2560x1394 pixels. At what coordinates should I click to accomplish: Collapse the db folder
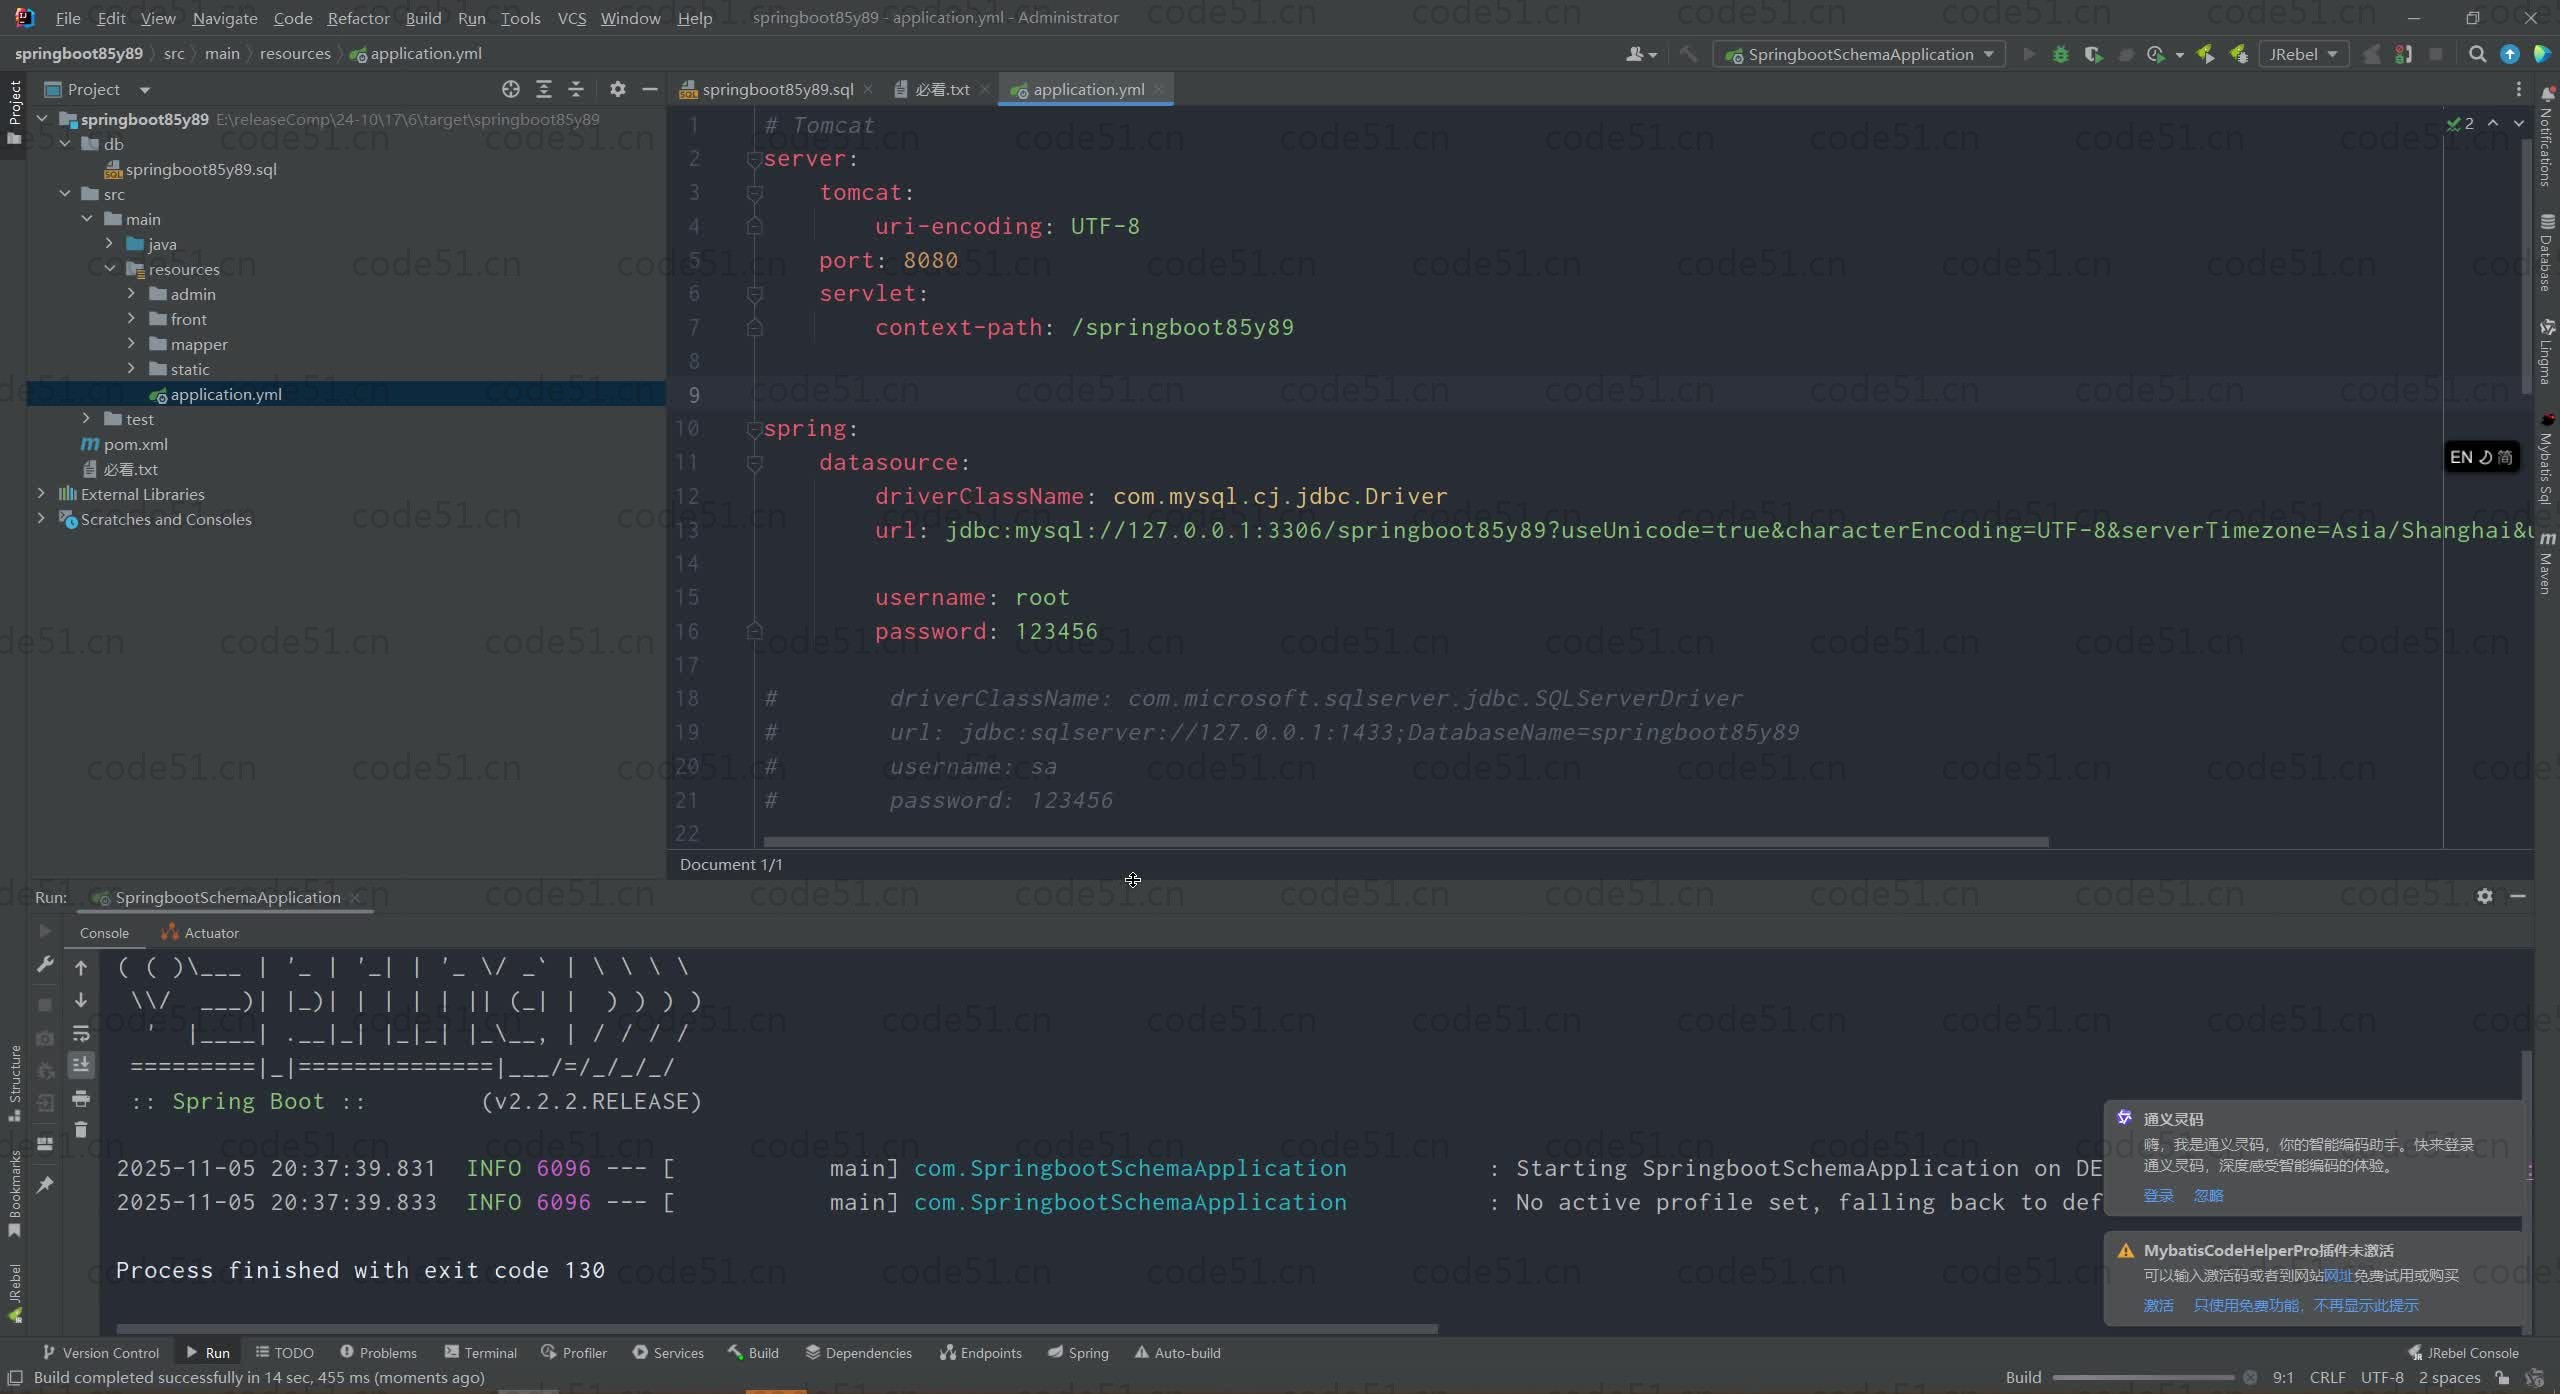(x=65, y=142)
